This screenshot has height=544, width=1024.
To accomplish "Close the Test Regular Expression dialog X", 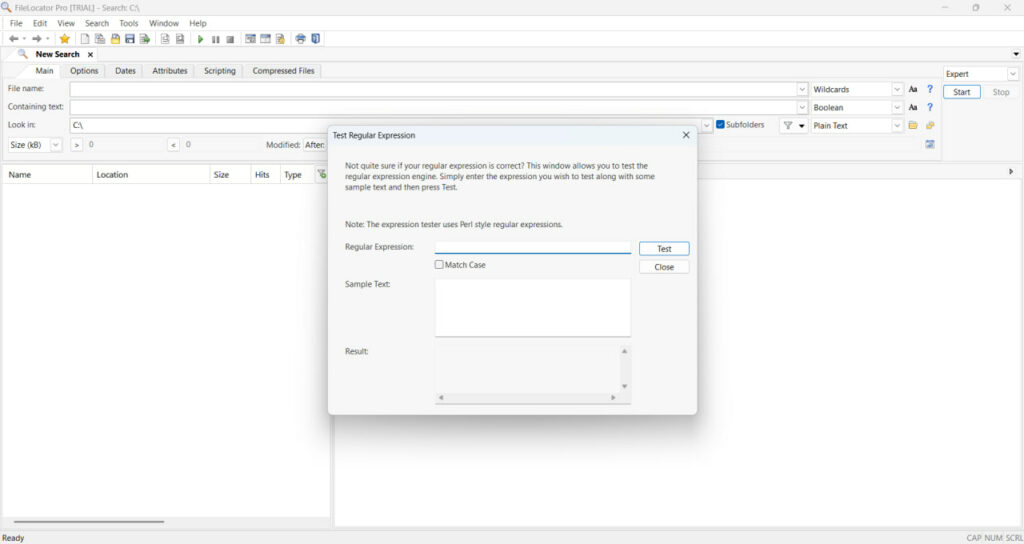I will [x=686, y=135].
